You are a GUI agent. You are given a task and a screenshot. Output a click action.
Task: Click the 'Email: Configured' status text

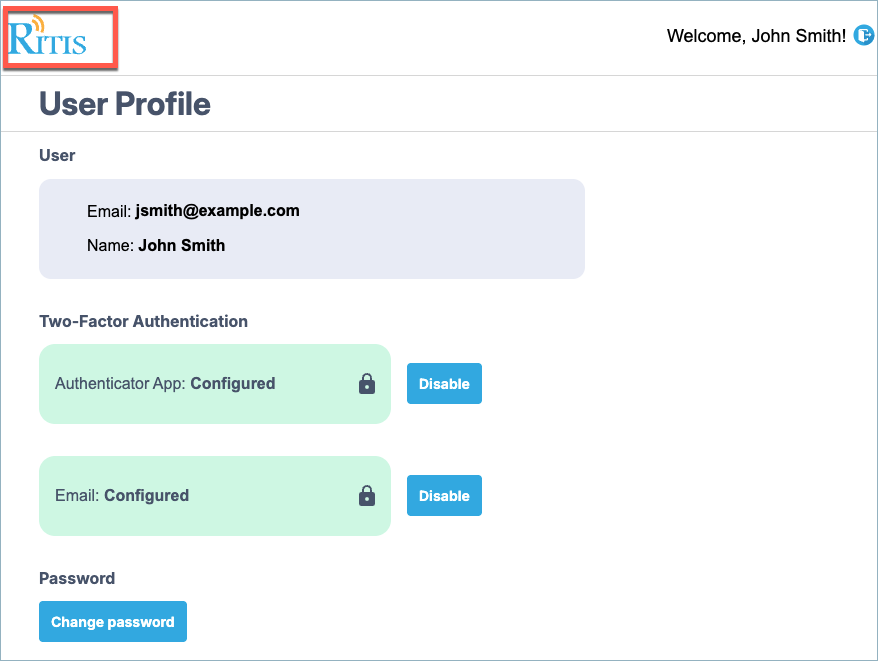click(122, 495)
